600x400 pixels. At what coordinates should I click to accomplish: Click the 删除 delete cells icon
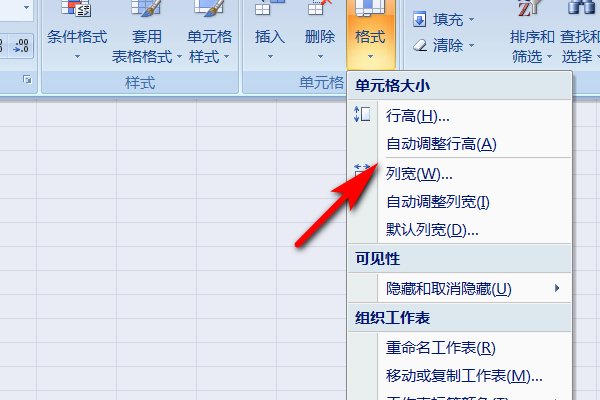click(320, 7)
